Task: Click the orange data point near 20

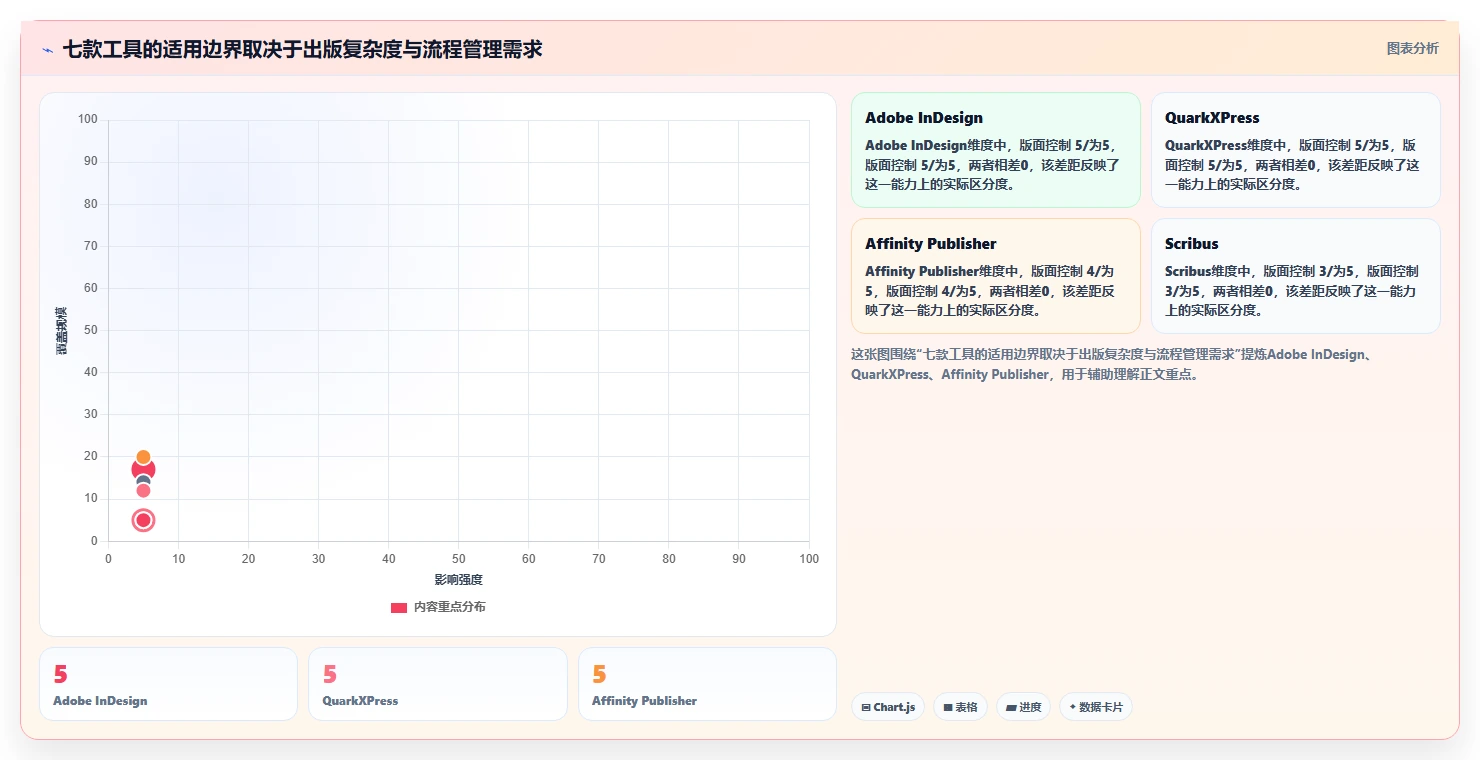Action: click(143, 457)
